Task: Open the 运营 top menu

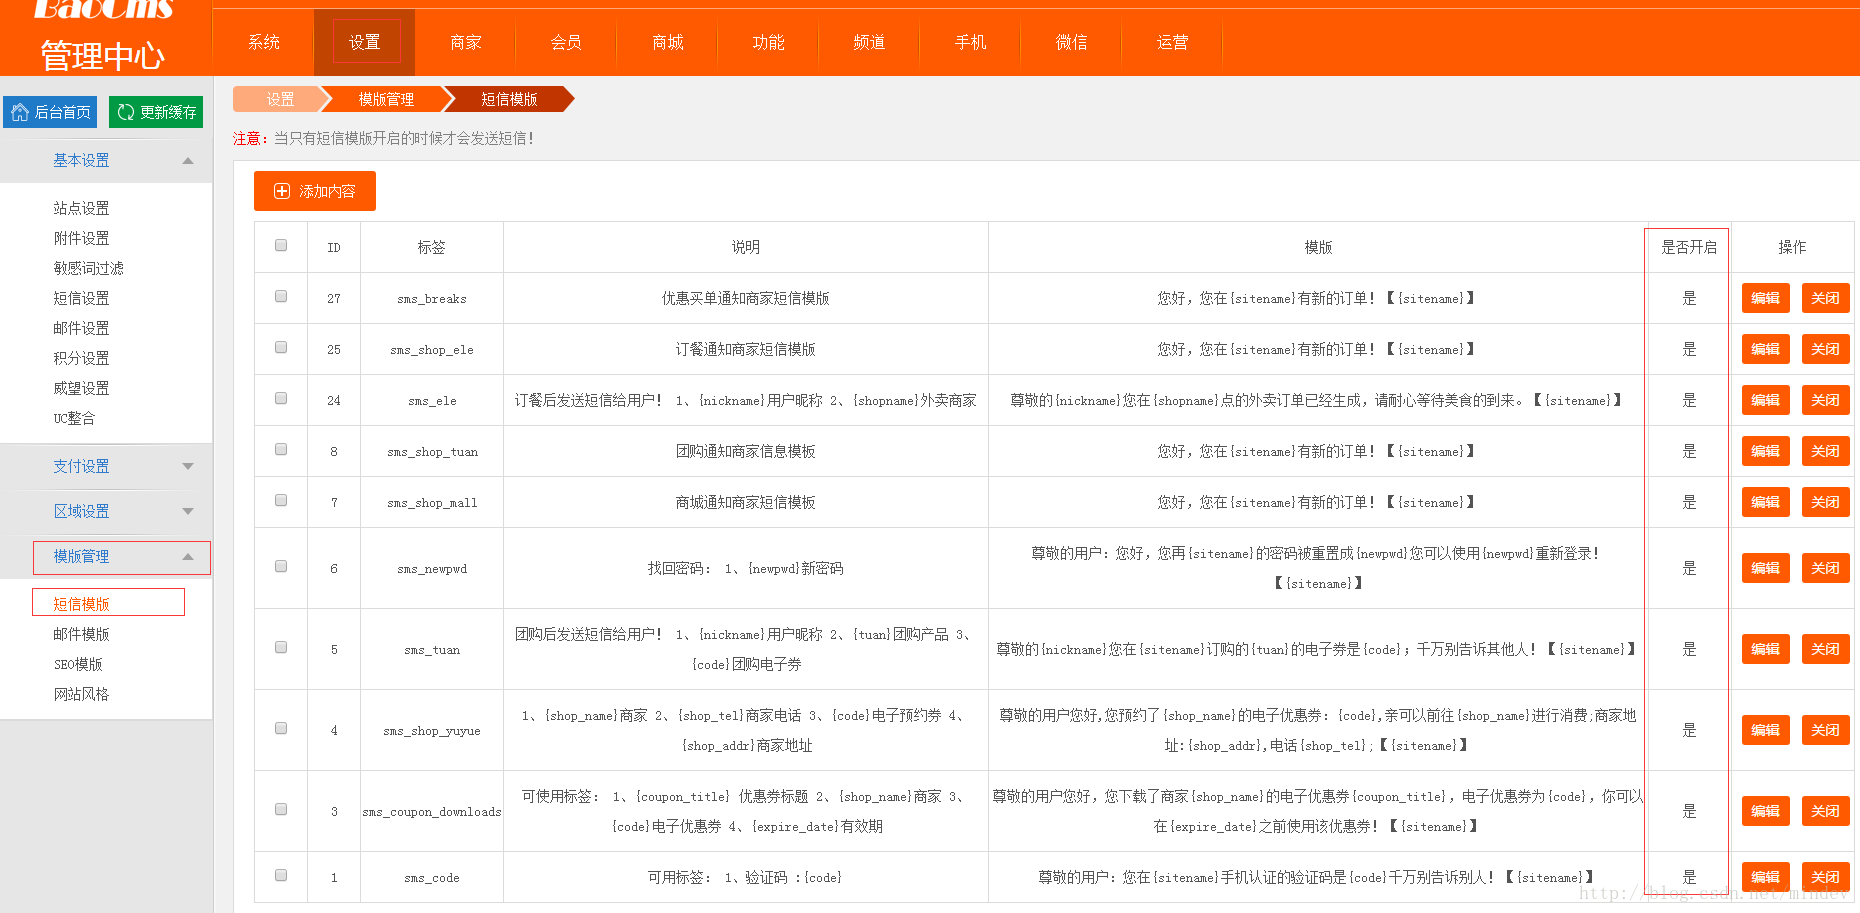Action: pyautogui.click(x=1172, y=42)
